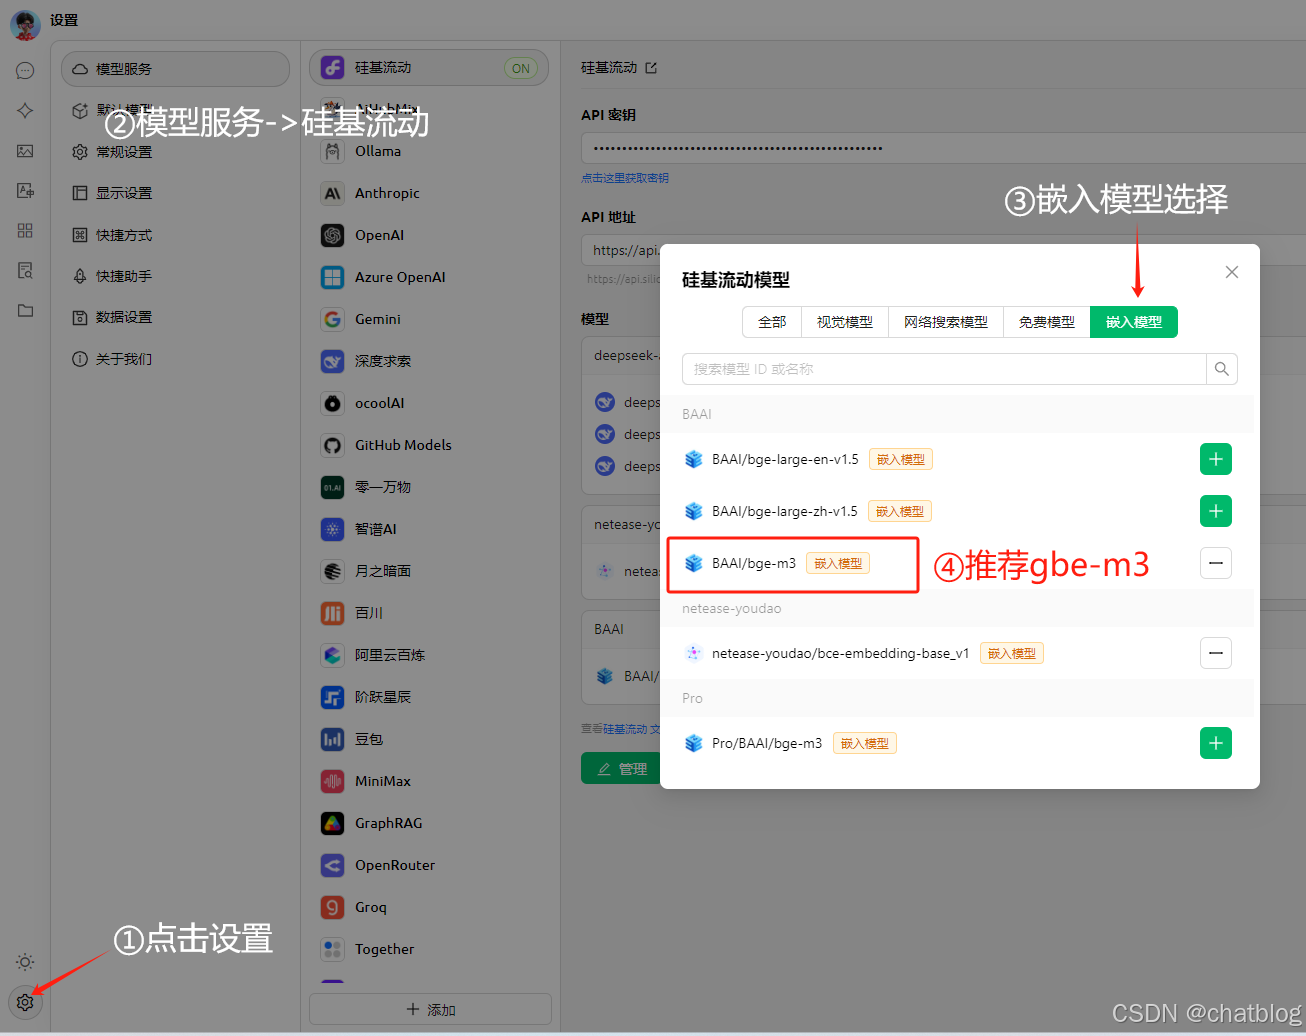Click the user avatar at top left
This screenshot has width=1306, height=1036.
coord(25,24)
